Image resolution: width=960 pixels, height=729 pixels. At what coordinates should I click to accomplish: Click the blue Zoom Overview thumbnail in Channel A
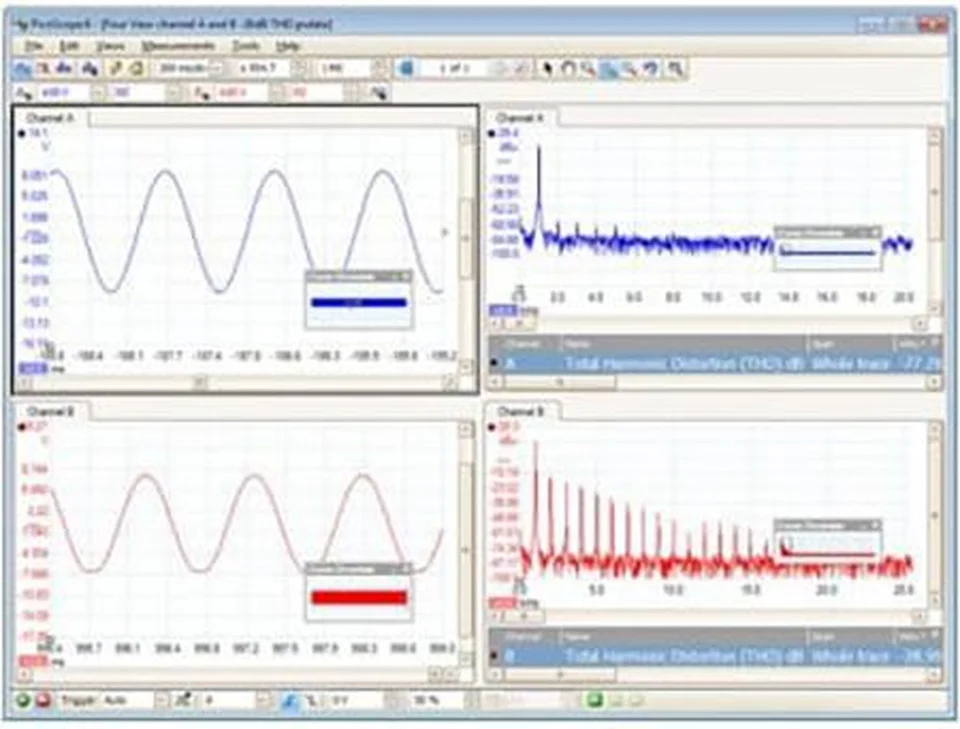[358, 302]
